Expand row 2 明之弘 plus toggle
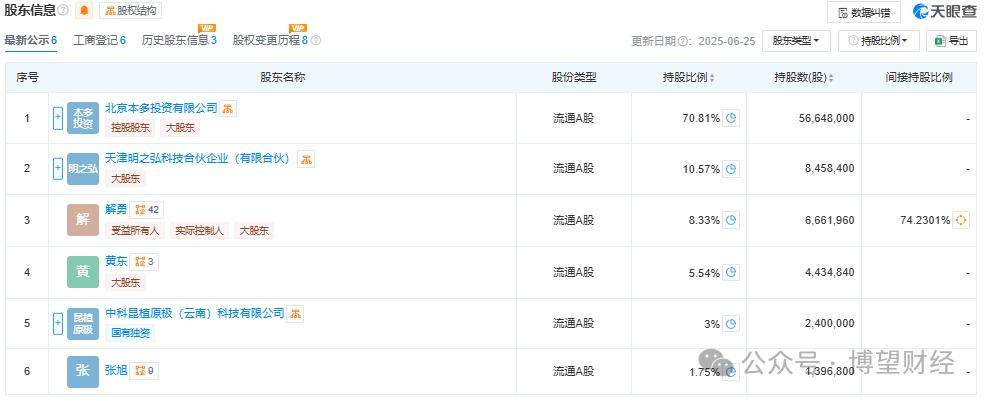This screenshot has width=985, height=401. coord(58,169)
